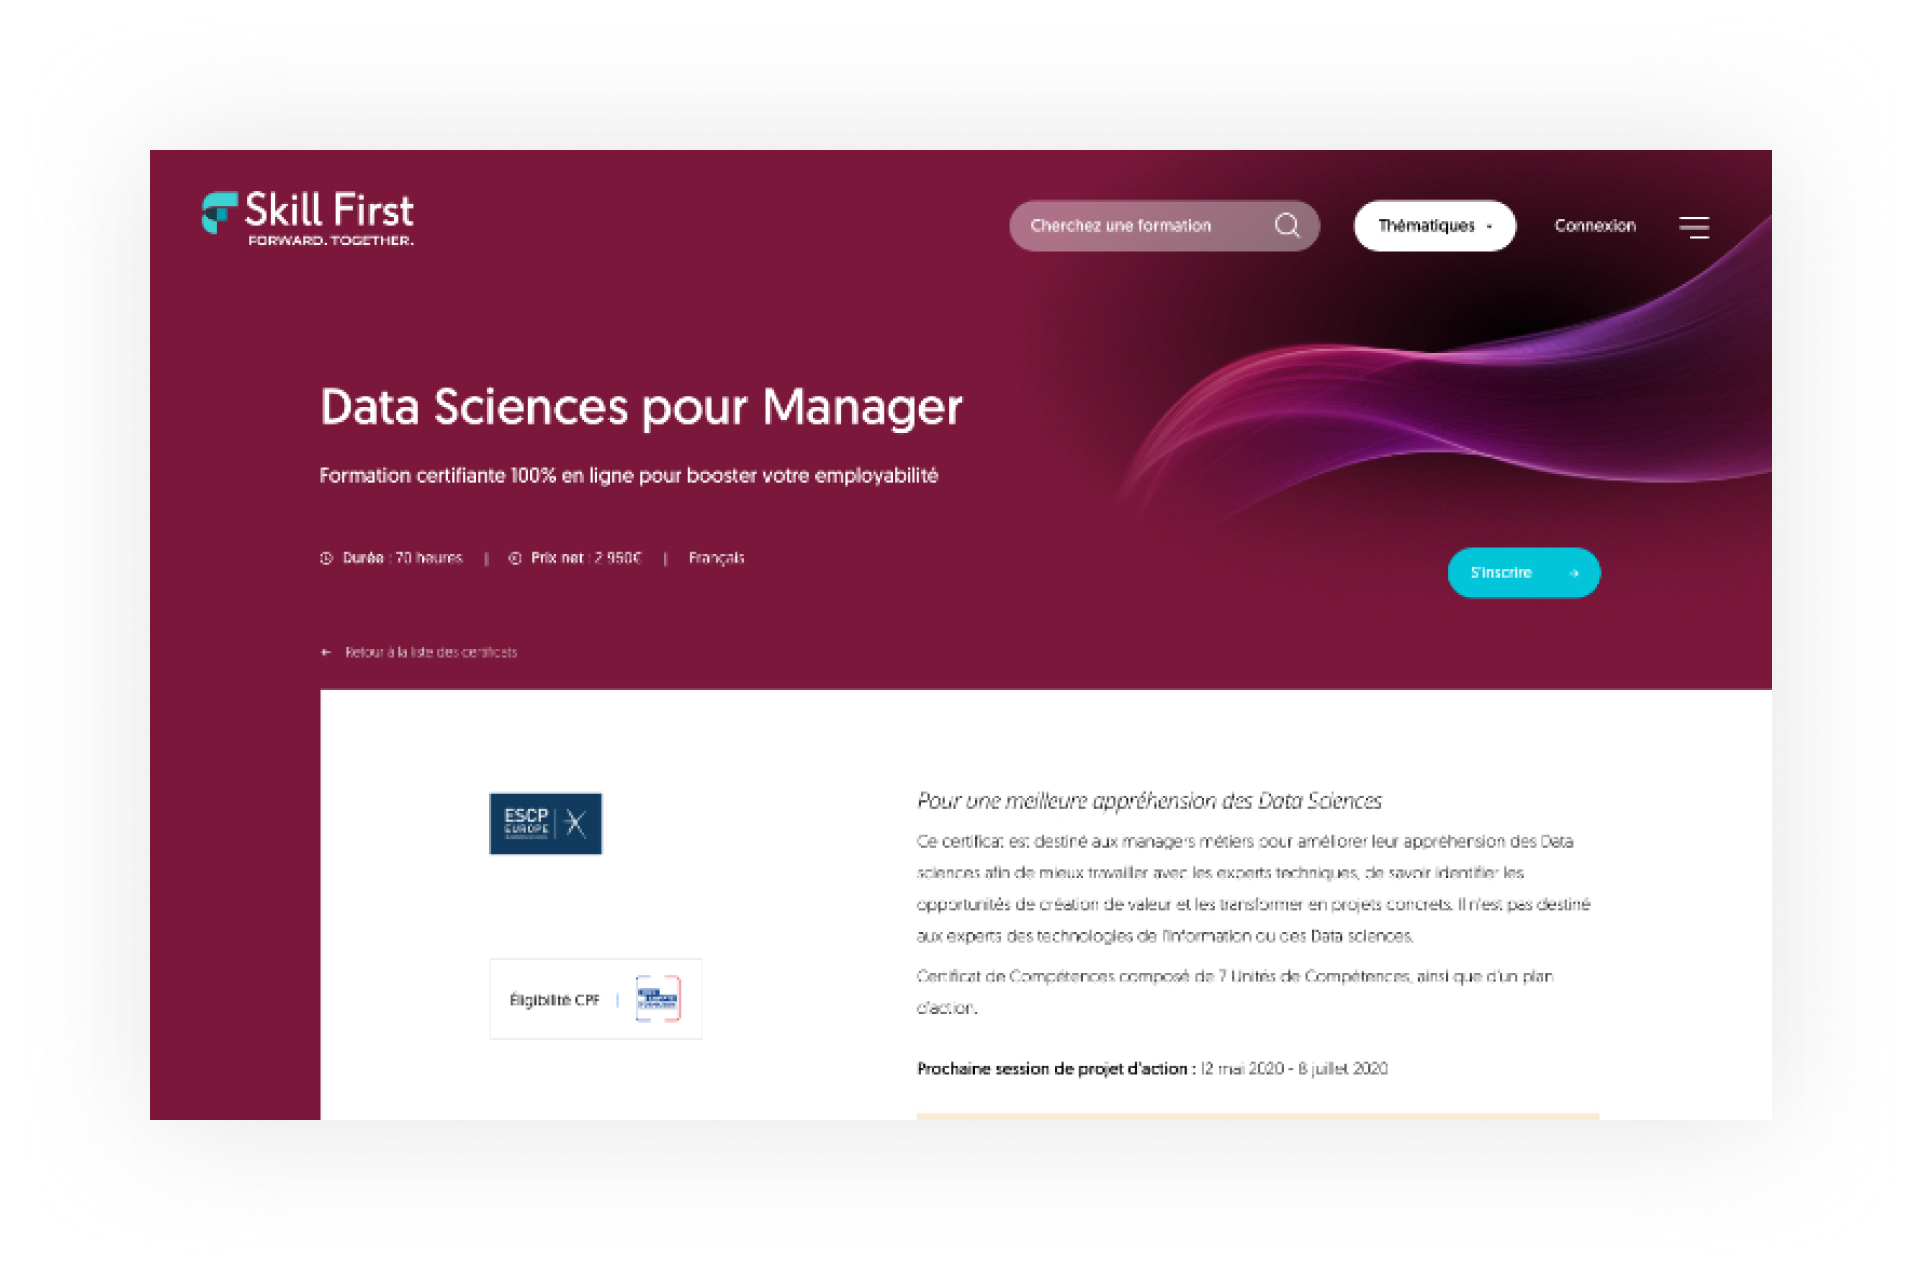Click the CPF logo in the eligibility badge
The width and height of the screenshot is (1922, 1270).
(x=657, y=998)
